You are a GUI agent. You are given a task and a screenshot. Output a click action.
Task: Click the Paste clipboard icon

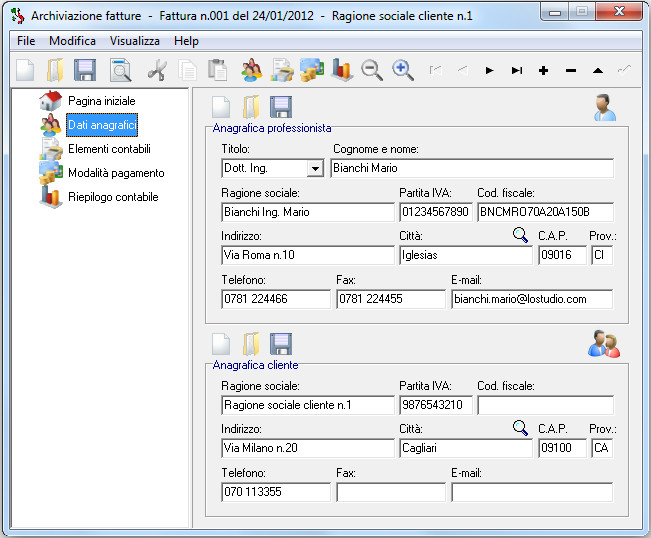tap(218, 70)
